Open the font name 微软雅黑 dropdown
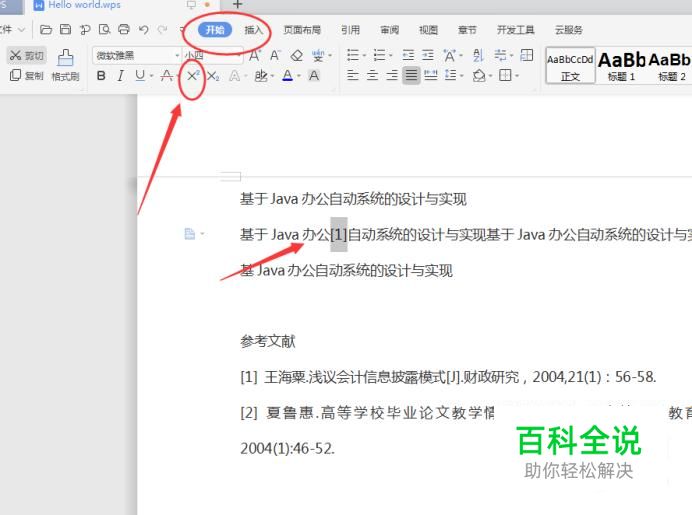The height and width of the screenshot is (515, 692). 177,56
